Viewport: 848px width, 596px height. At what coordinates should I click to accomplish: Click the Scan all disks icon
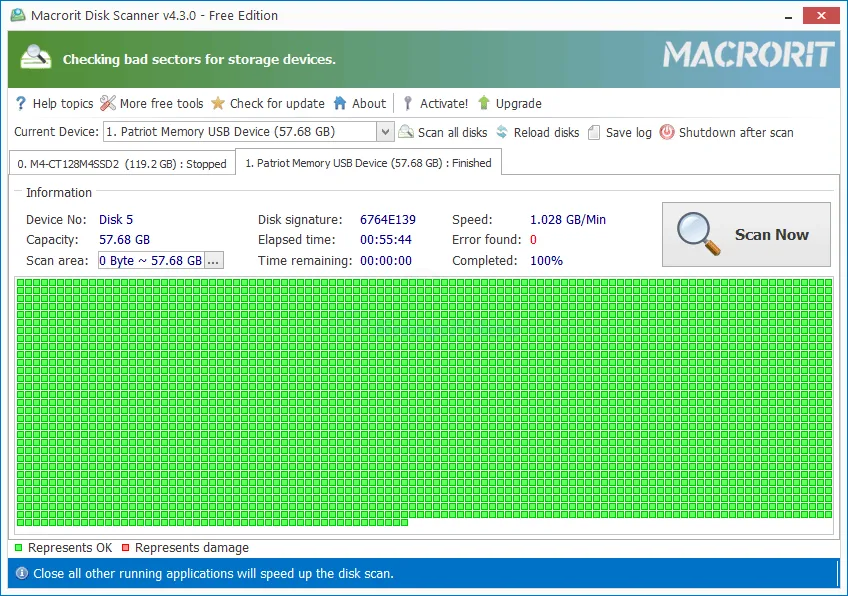pyautogui.click(x=406, y=131)
